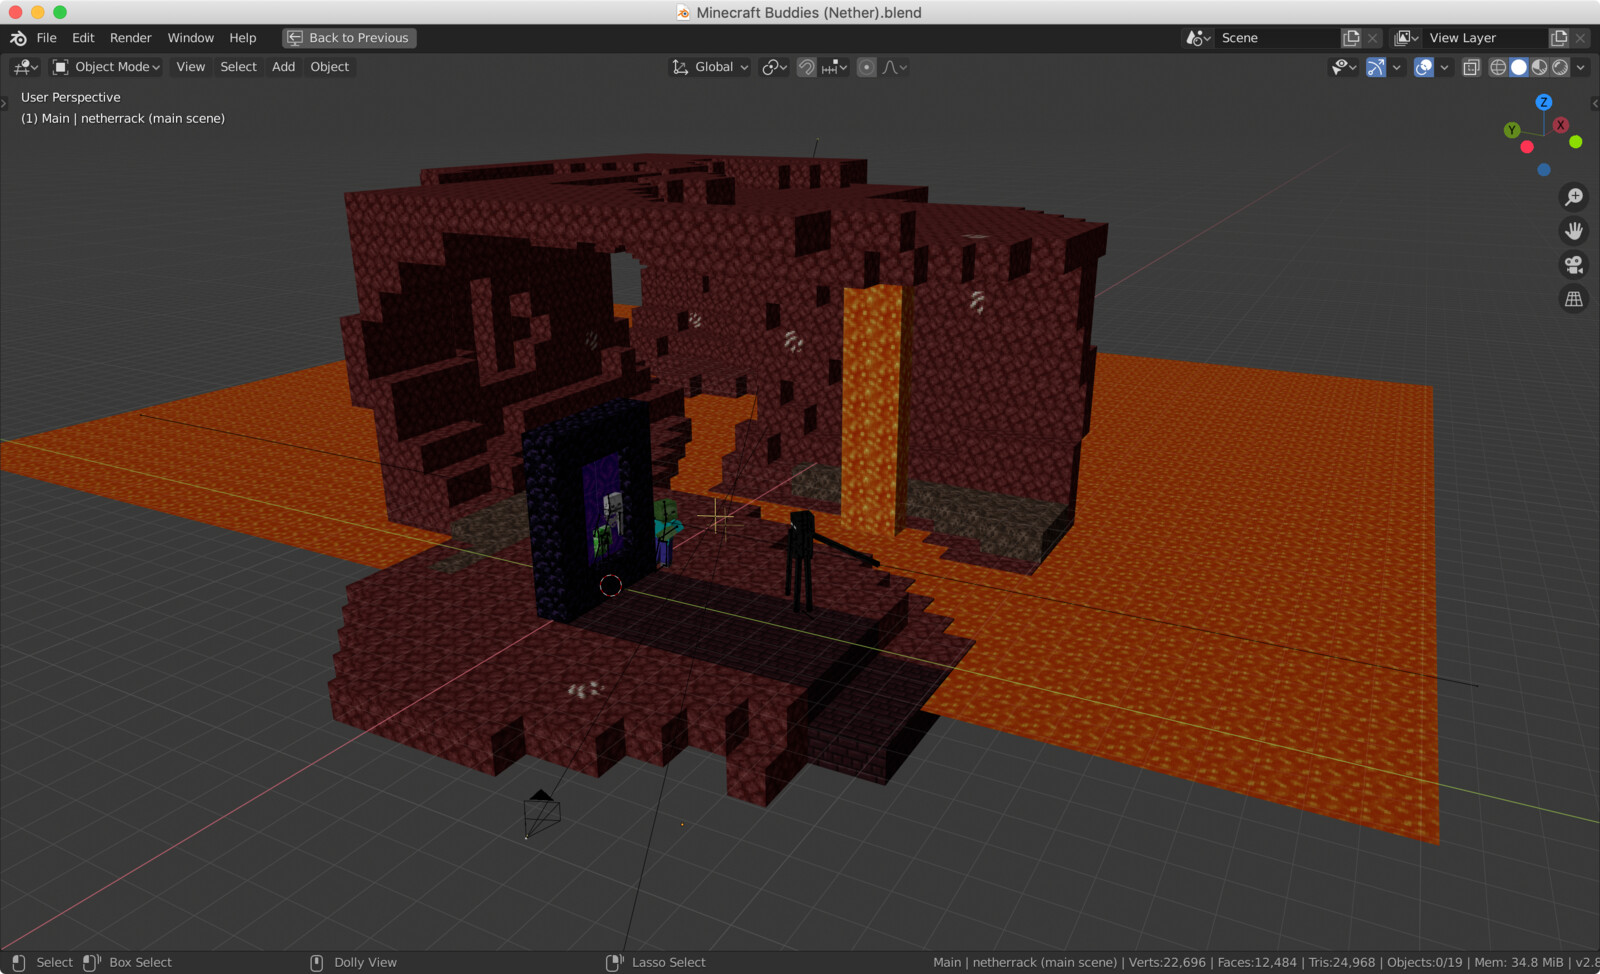Open the Blender logo app menu
The height and width of the screenshot is (974, 1600).
click(x=18, y=38)
